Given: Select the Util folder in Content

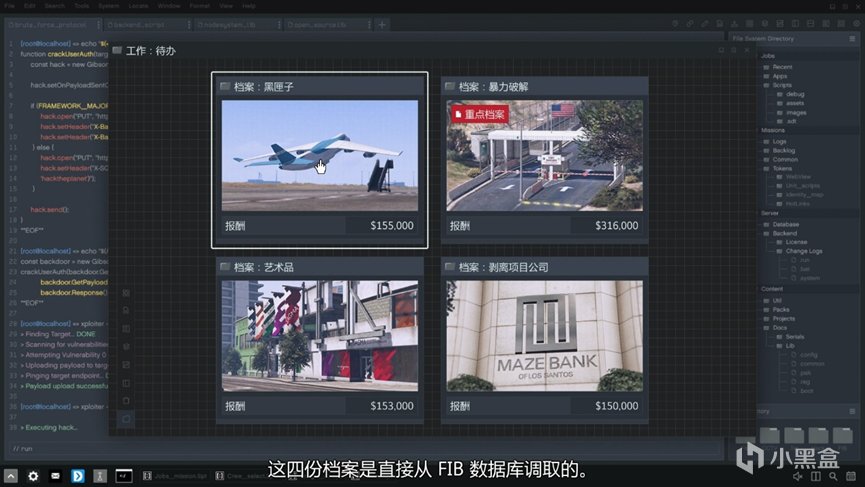Looking at the screenshot, I should click(773, 301).
